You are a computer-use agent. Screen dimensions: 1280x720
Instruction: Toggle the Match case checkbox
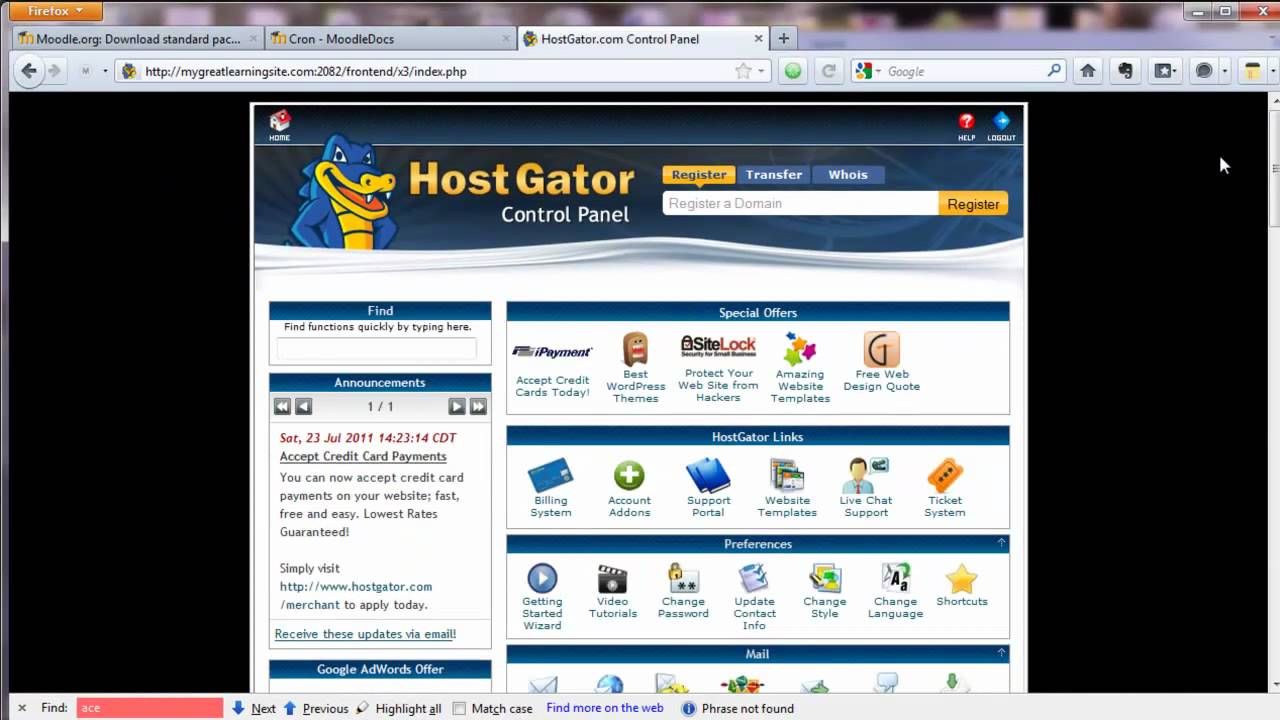(x=459, y=708)
